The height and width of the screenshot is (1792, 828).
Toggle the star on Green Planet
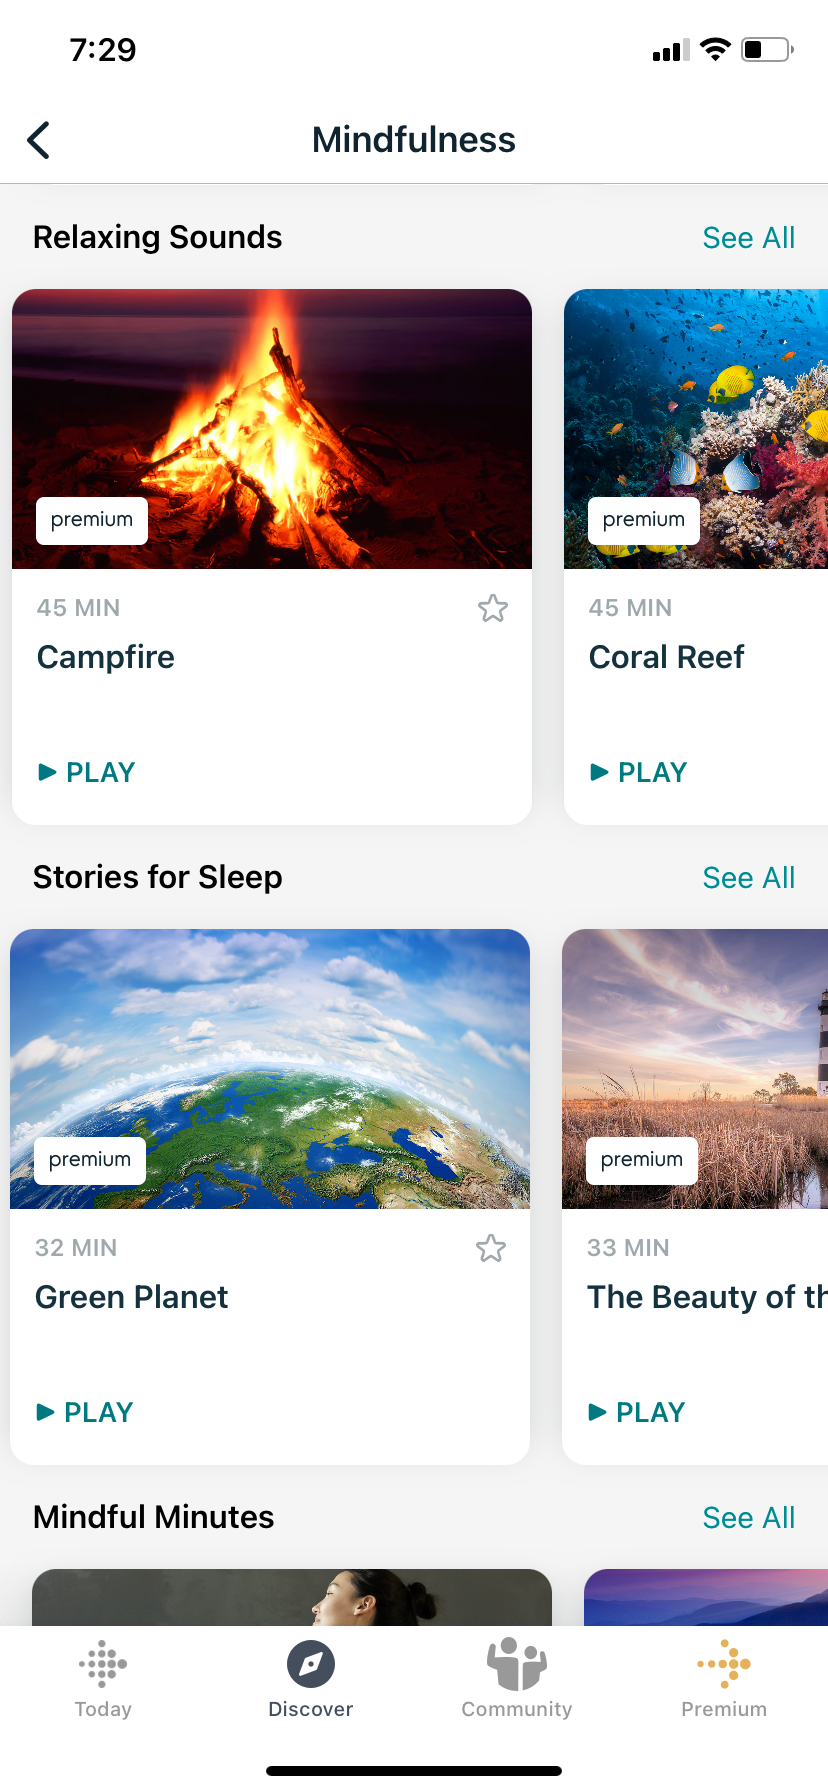[490, 1248]
